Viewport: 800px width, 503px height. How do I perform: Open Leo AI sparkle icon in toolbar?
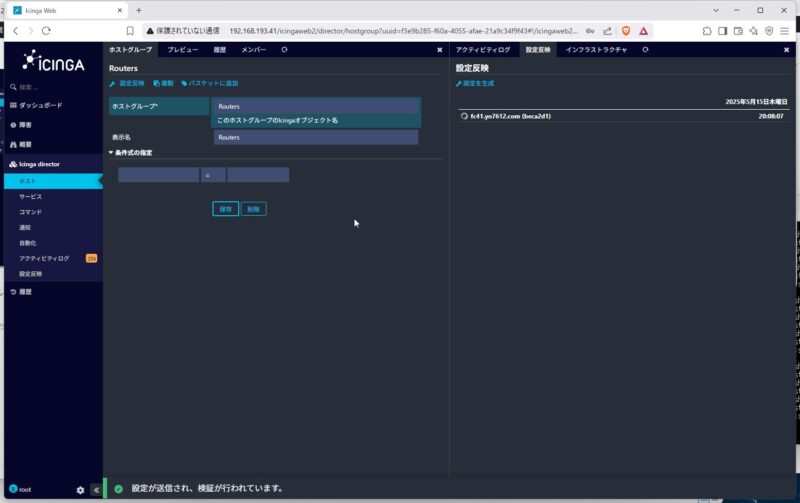pos(754,31)
